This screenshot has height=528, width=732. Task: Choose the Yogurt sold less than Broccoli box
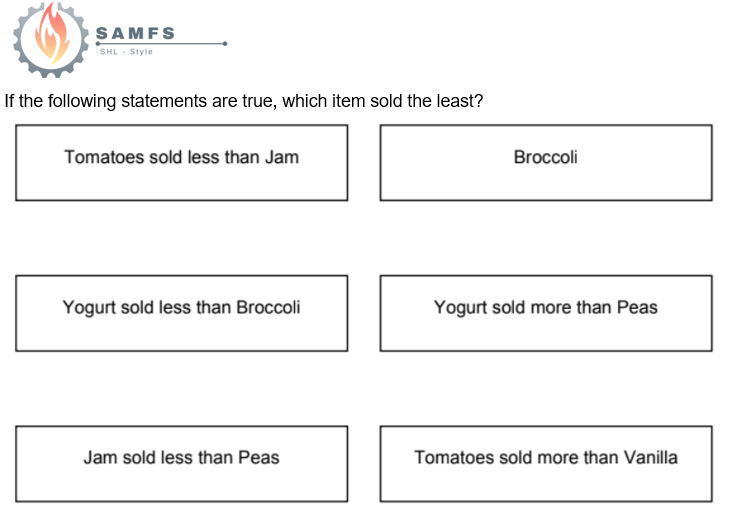[x=181, y=313]
